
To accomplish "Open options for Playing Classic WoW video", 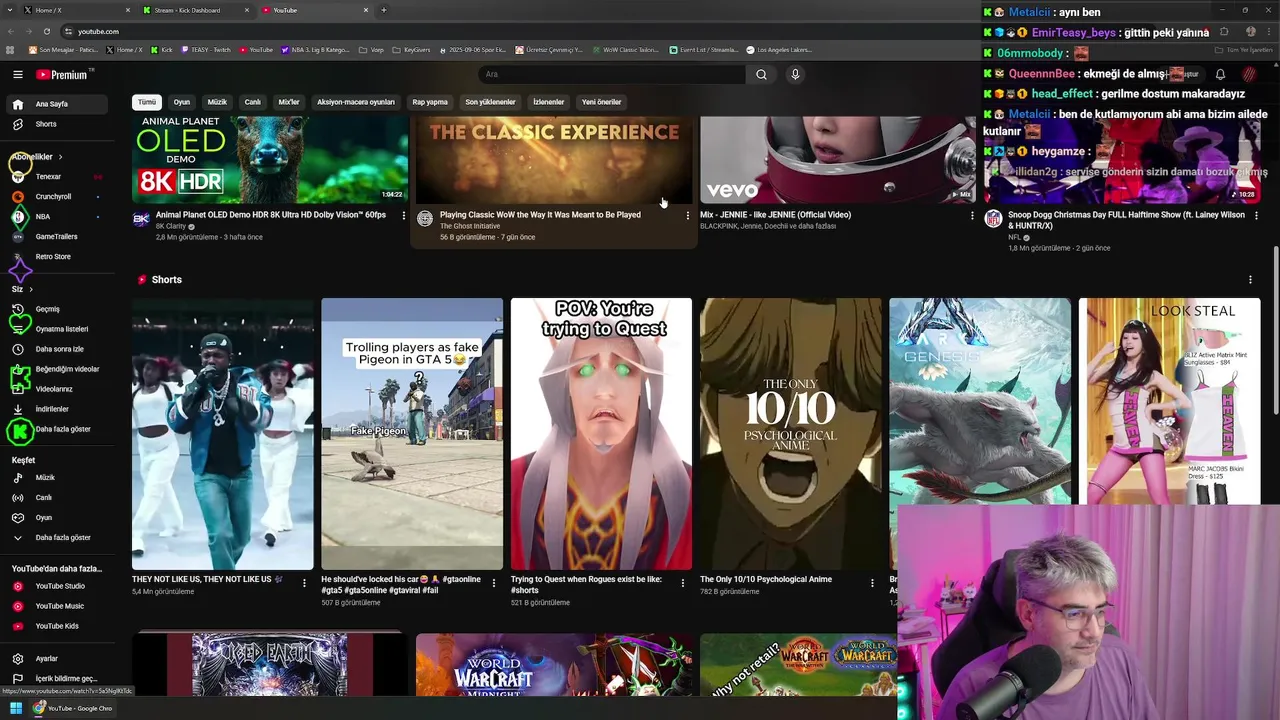I will click(x=687, y=216).
